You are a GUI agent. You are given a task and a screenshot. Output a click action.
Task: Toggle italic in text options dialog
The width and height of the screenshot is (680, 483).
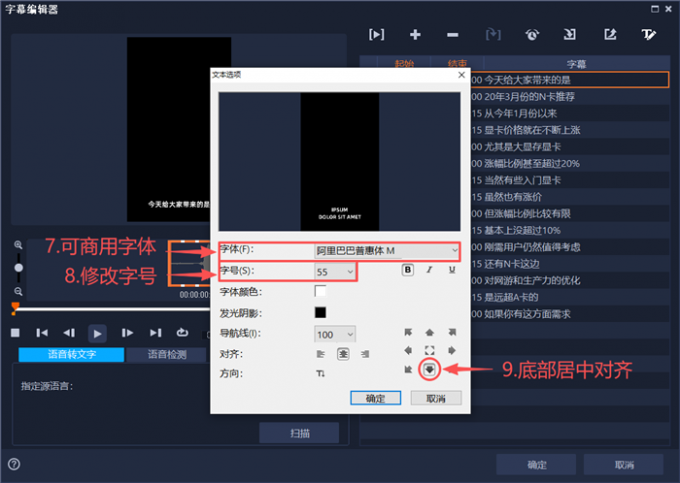[x=429, y=270]
